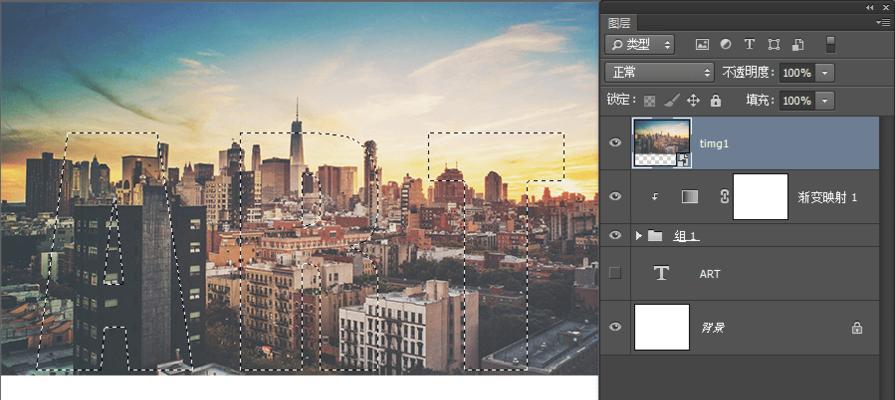Filter layers by adjustment layer icon
Screen dimensions: 895x400
(725, 44)
